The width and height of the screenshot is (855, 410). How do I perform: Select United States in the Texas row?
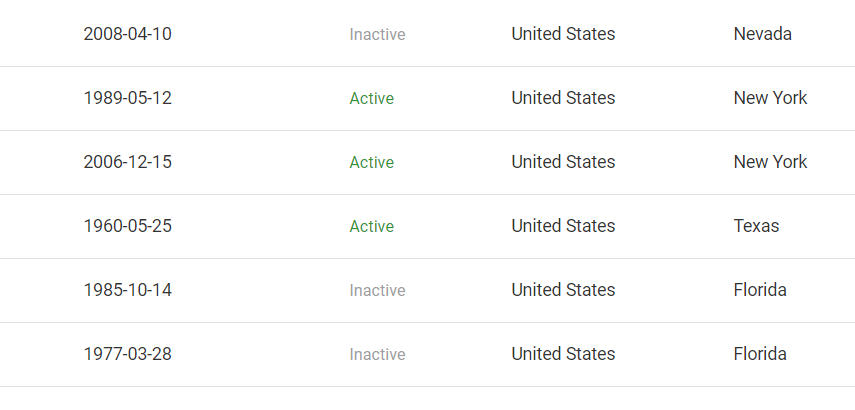click(x=563, y=226)
